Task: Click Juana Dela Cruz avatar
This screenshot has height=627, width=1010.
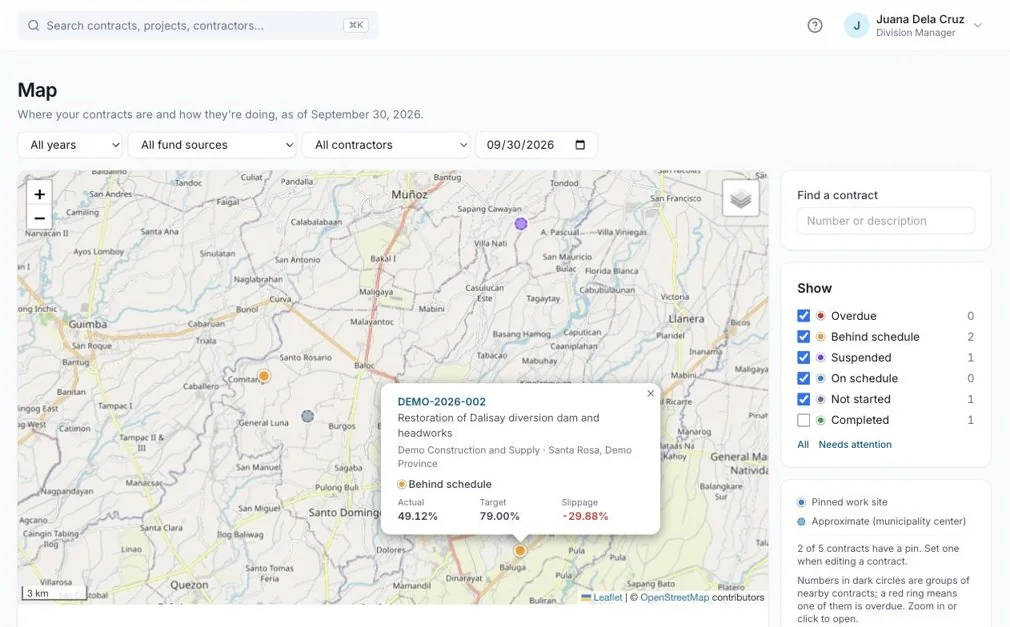Action: tap(857, 26)
